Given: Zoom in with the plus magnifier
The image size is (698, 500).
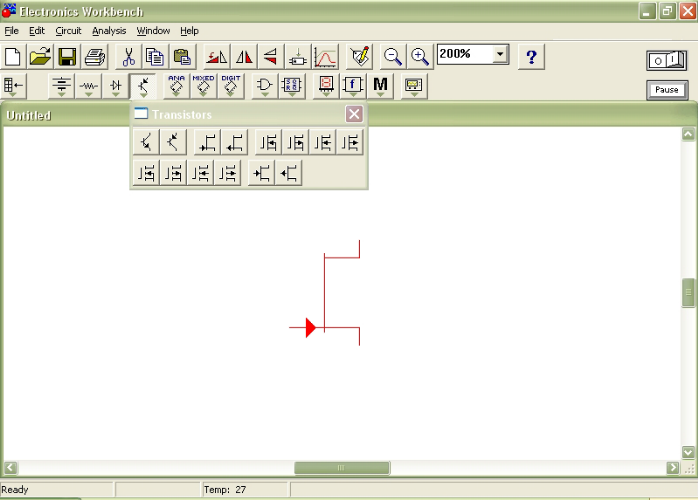Looking at the screenshot, I should click(x=420, y=57).
